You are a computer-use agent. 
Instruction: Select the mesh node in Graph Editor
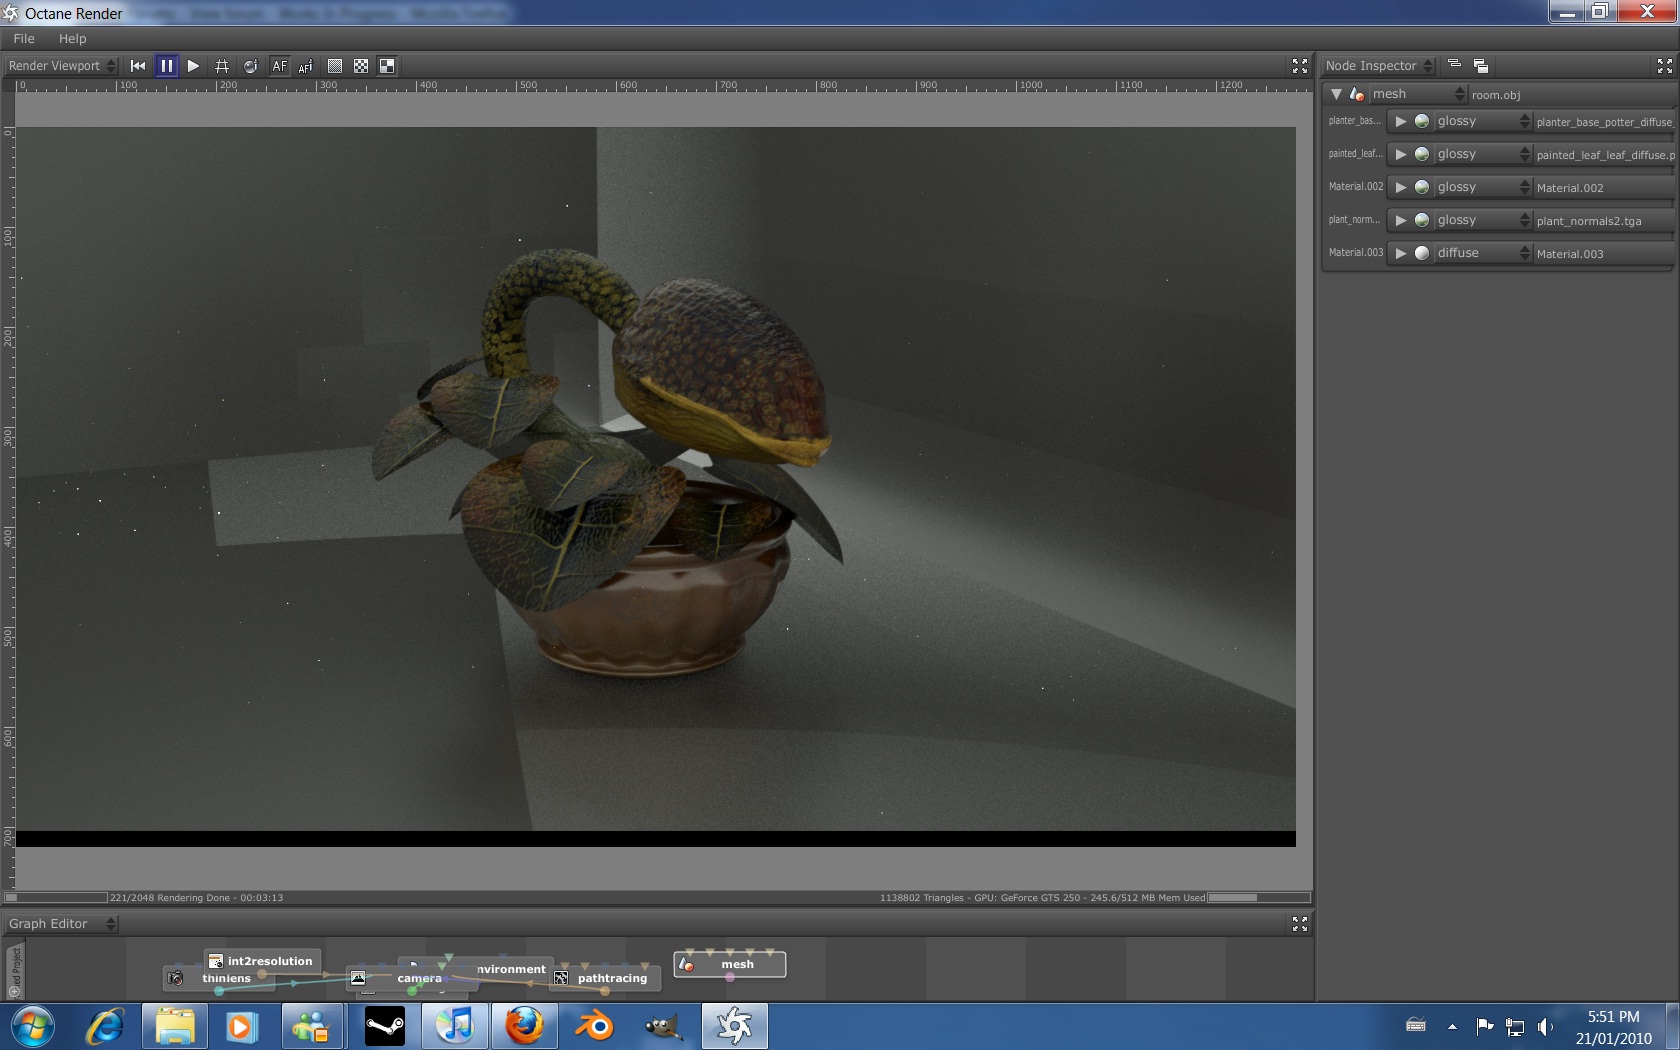coord(730,964)
